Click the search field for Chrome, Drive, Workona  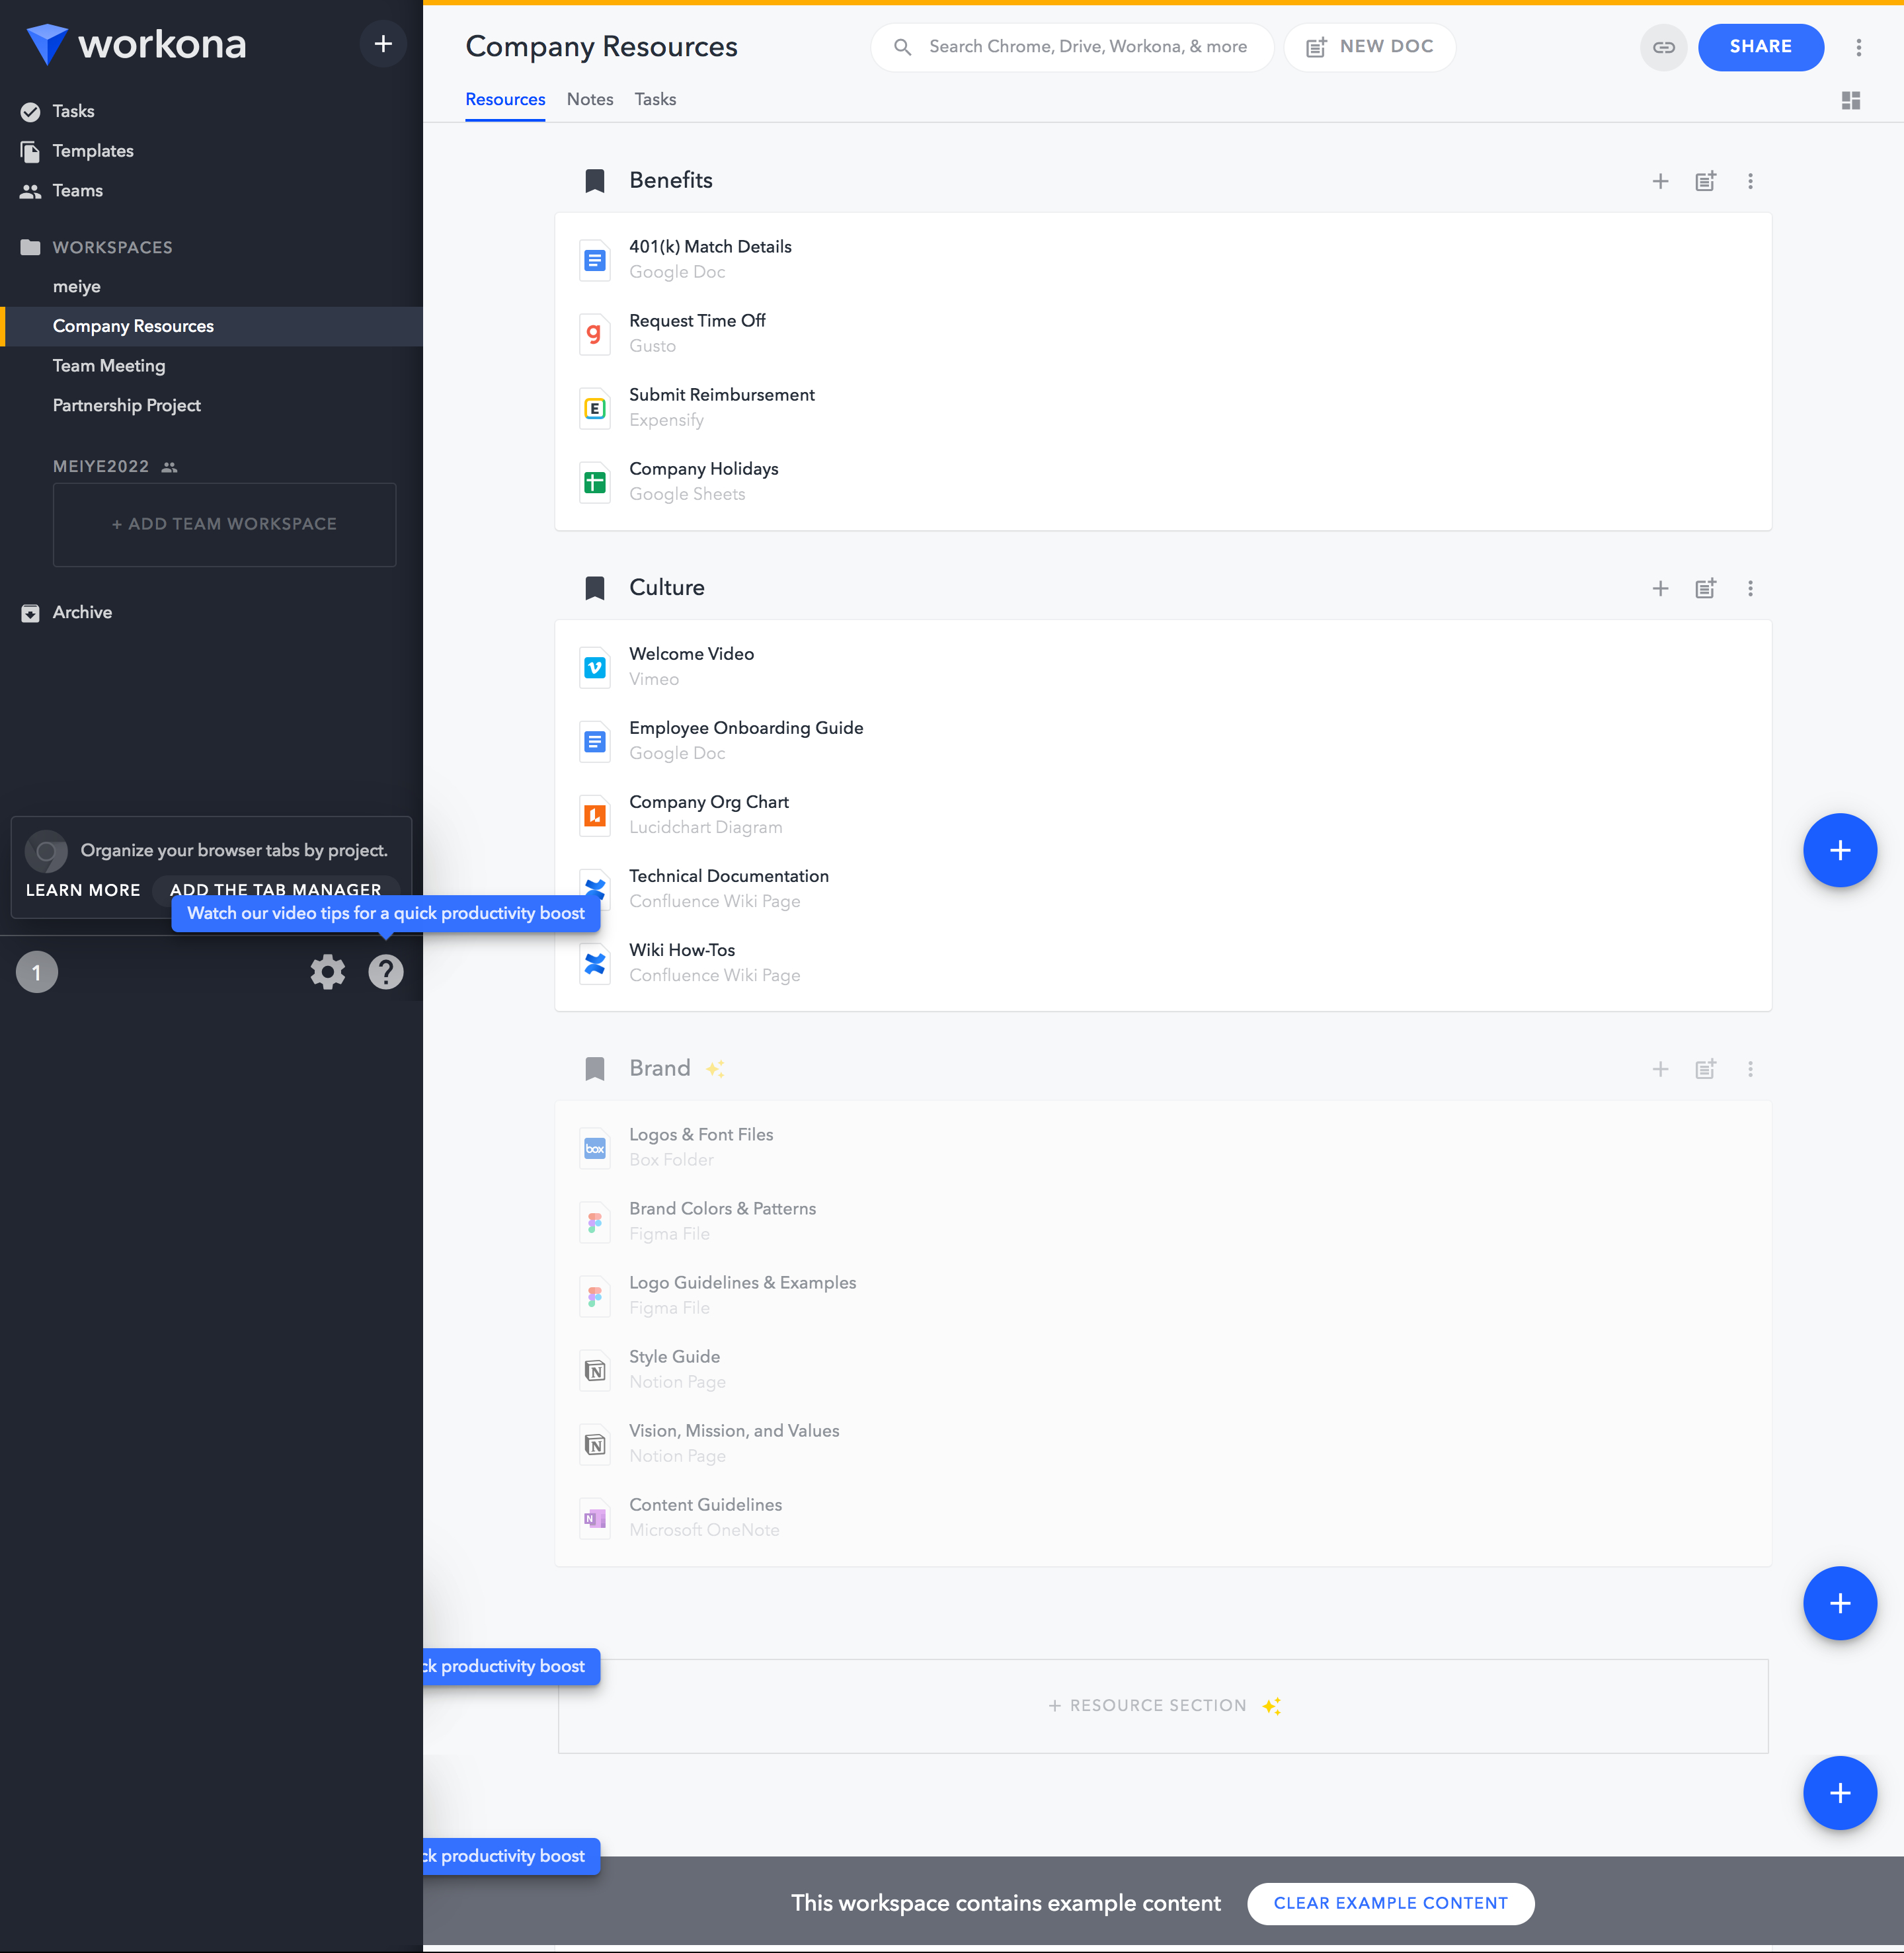click(1072, 47)
